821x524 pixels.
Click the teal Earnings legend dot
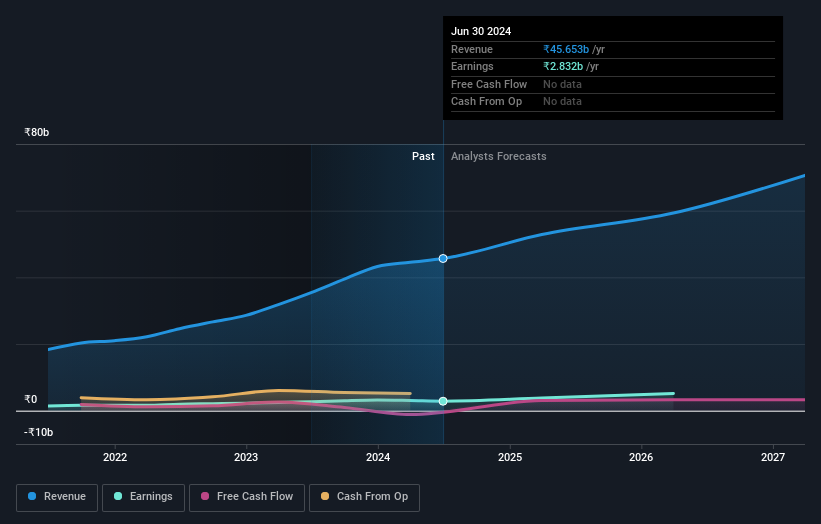pos(118,496)
